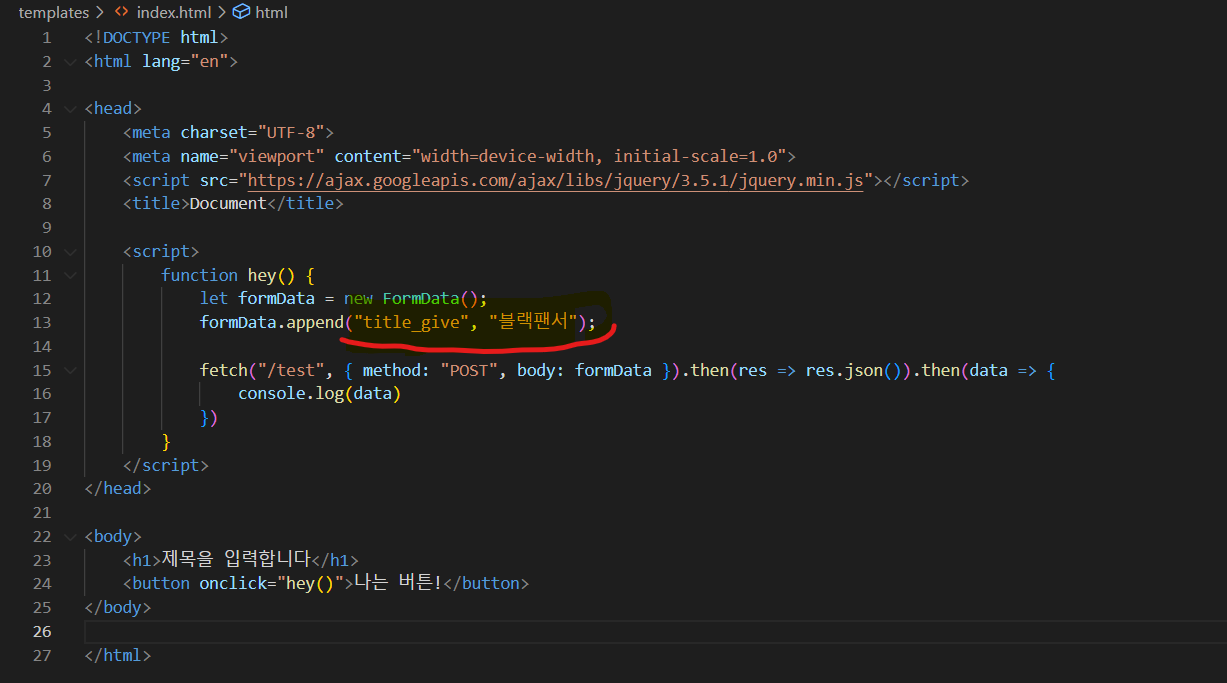
Task: Click the "/test" string in fetch
Action: point(290,370)
